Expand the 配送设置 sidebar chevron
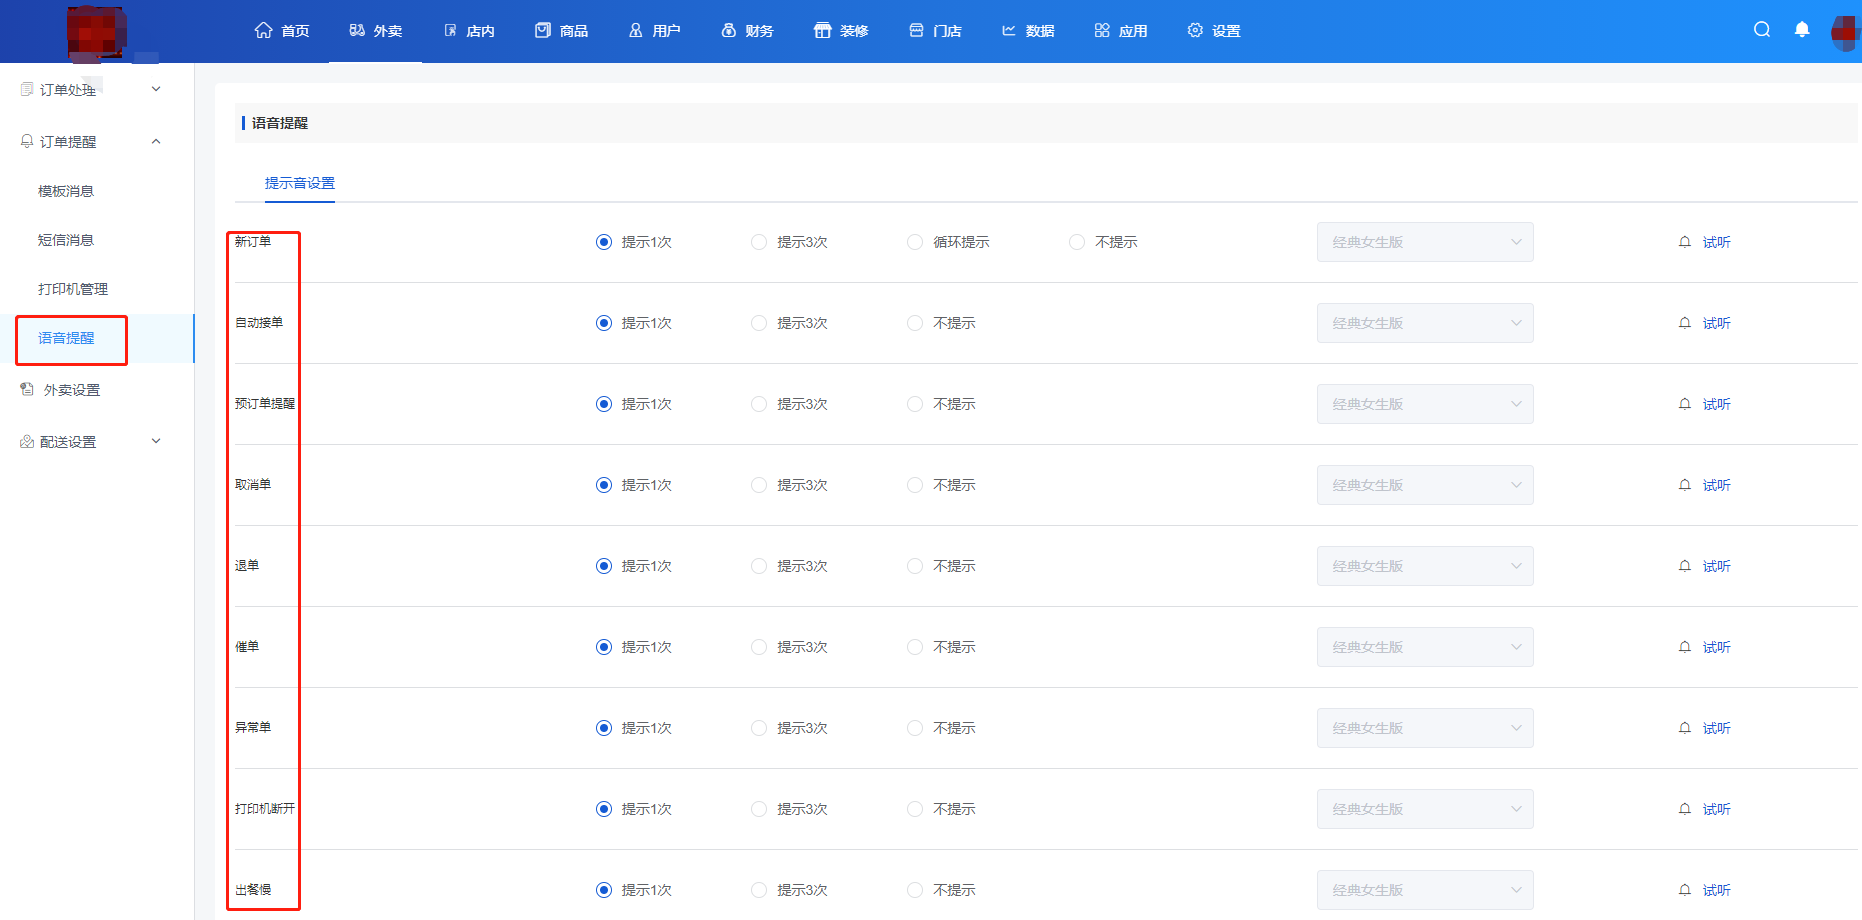 [x=156, y=441]
